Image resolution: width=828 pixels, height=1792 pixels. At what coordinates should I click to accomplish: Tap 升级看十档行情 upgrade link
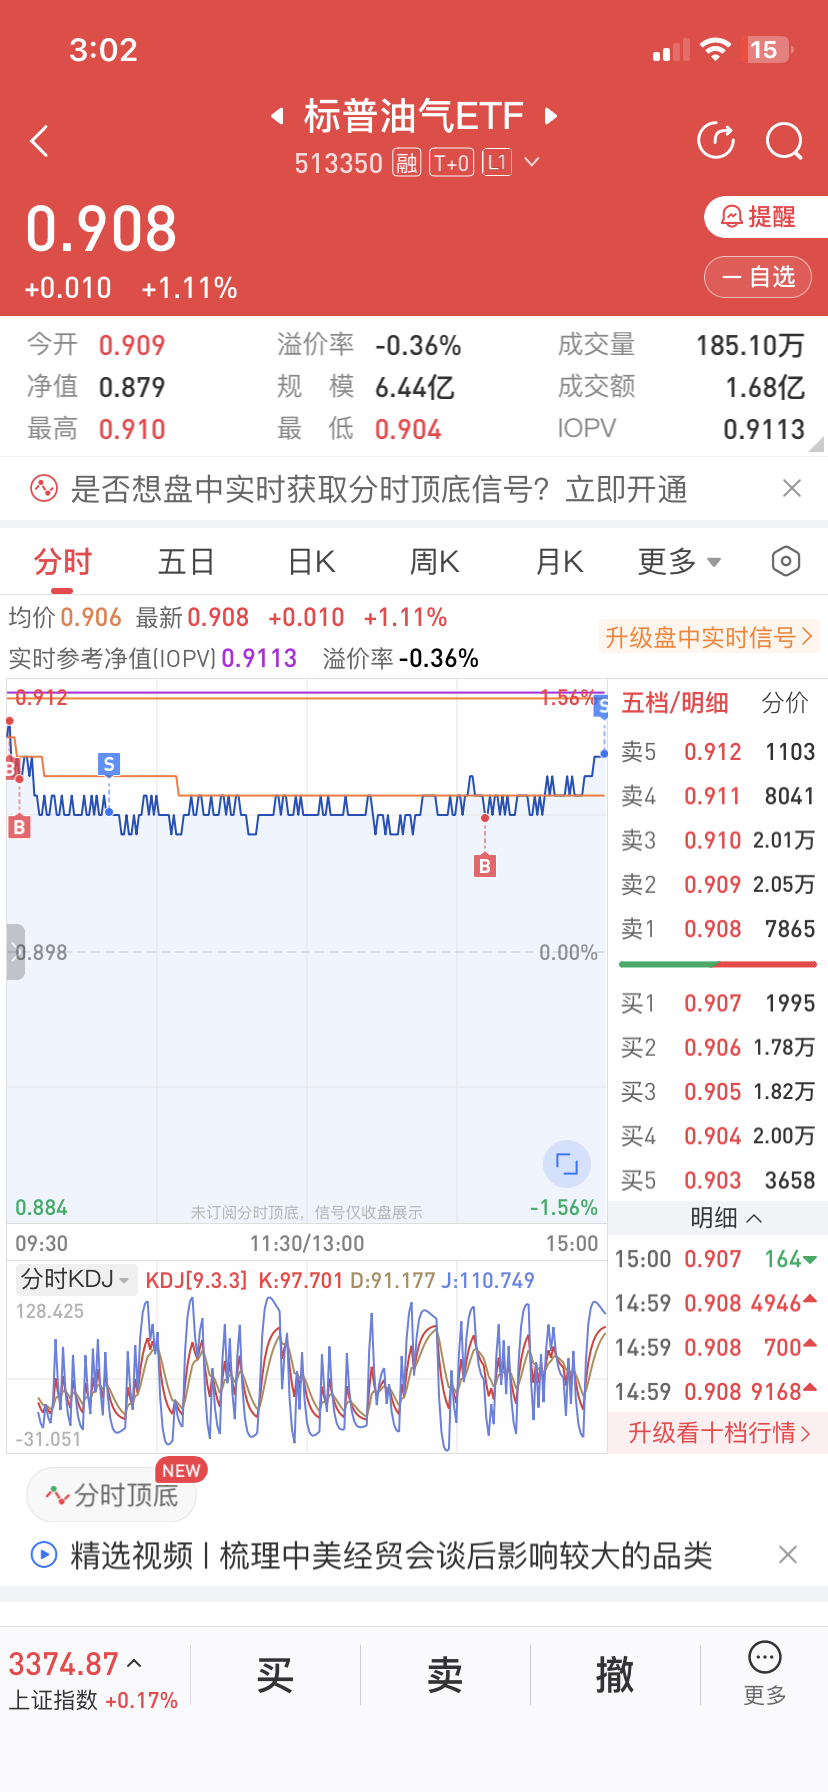coord(718,1433)
